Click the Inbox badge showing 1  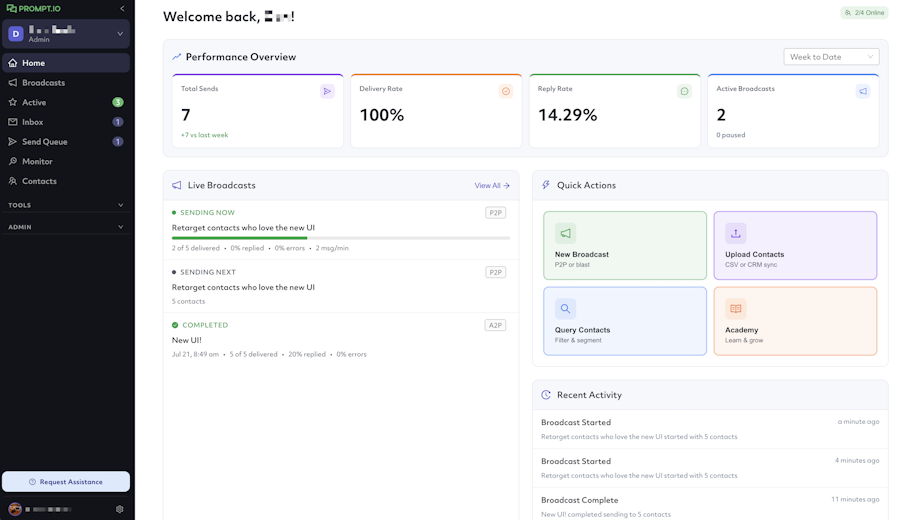click(x=118, y=122)
